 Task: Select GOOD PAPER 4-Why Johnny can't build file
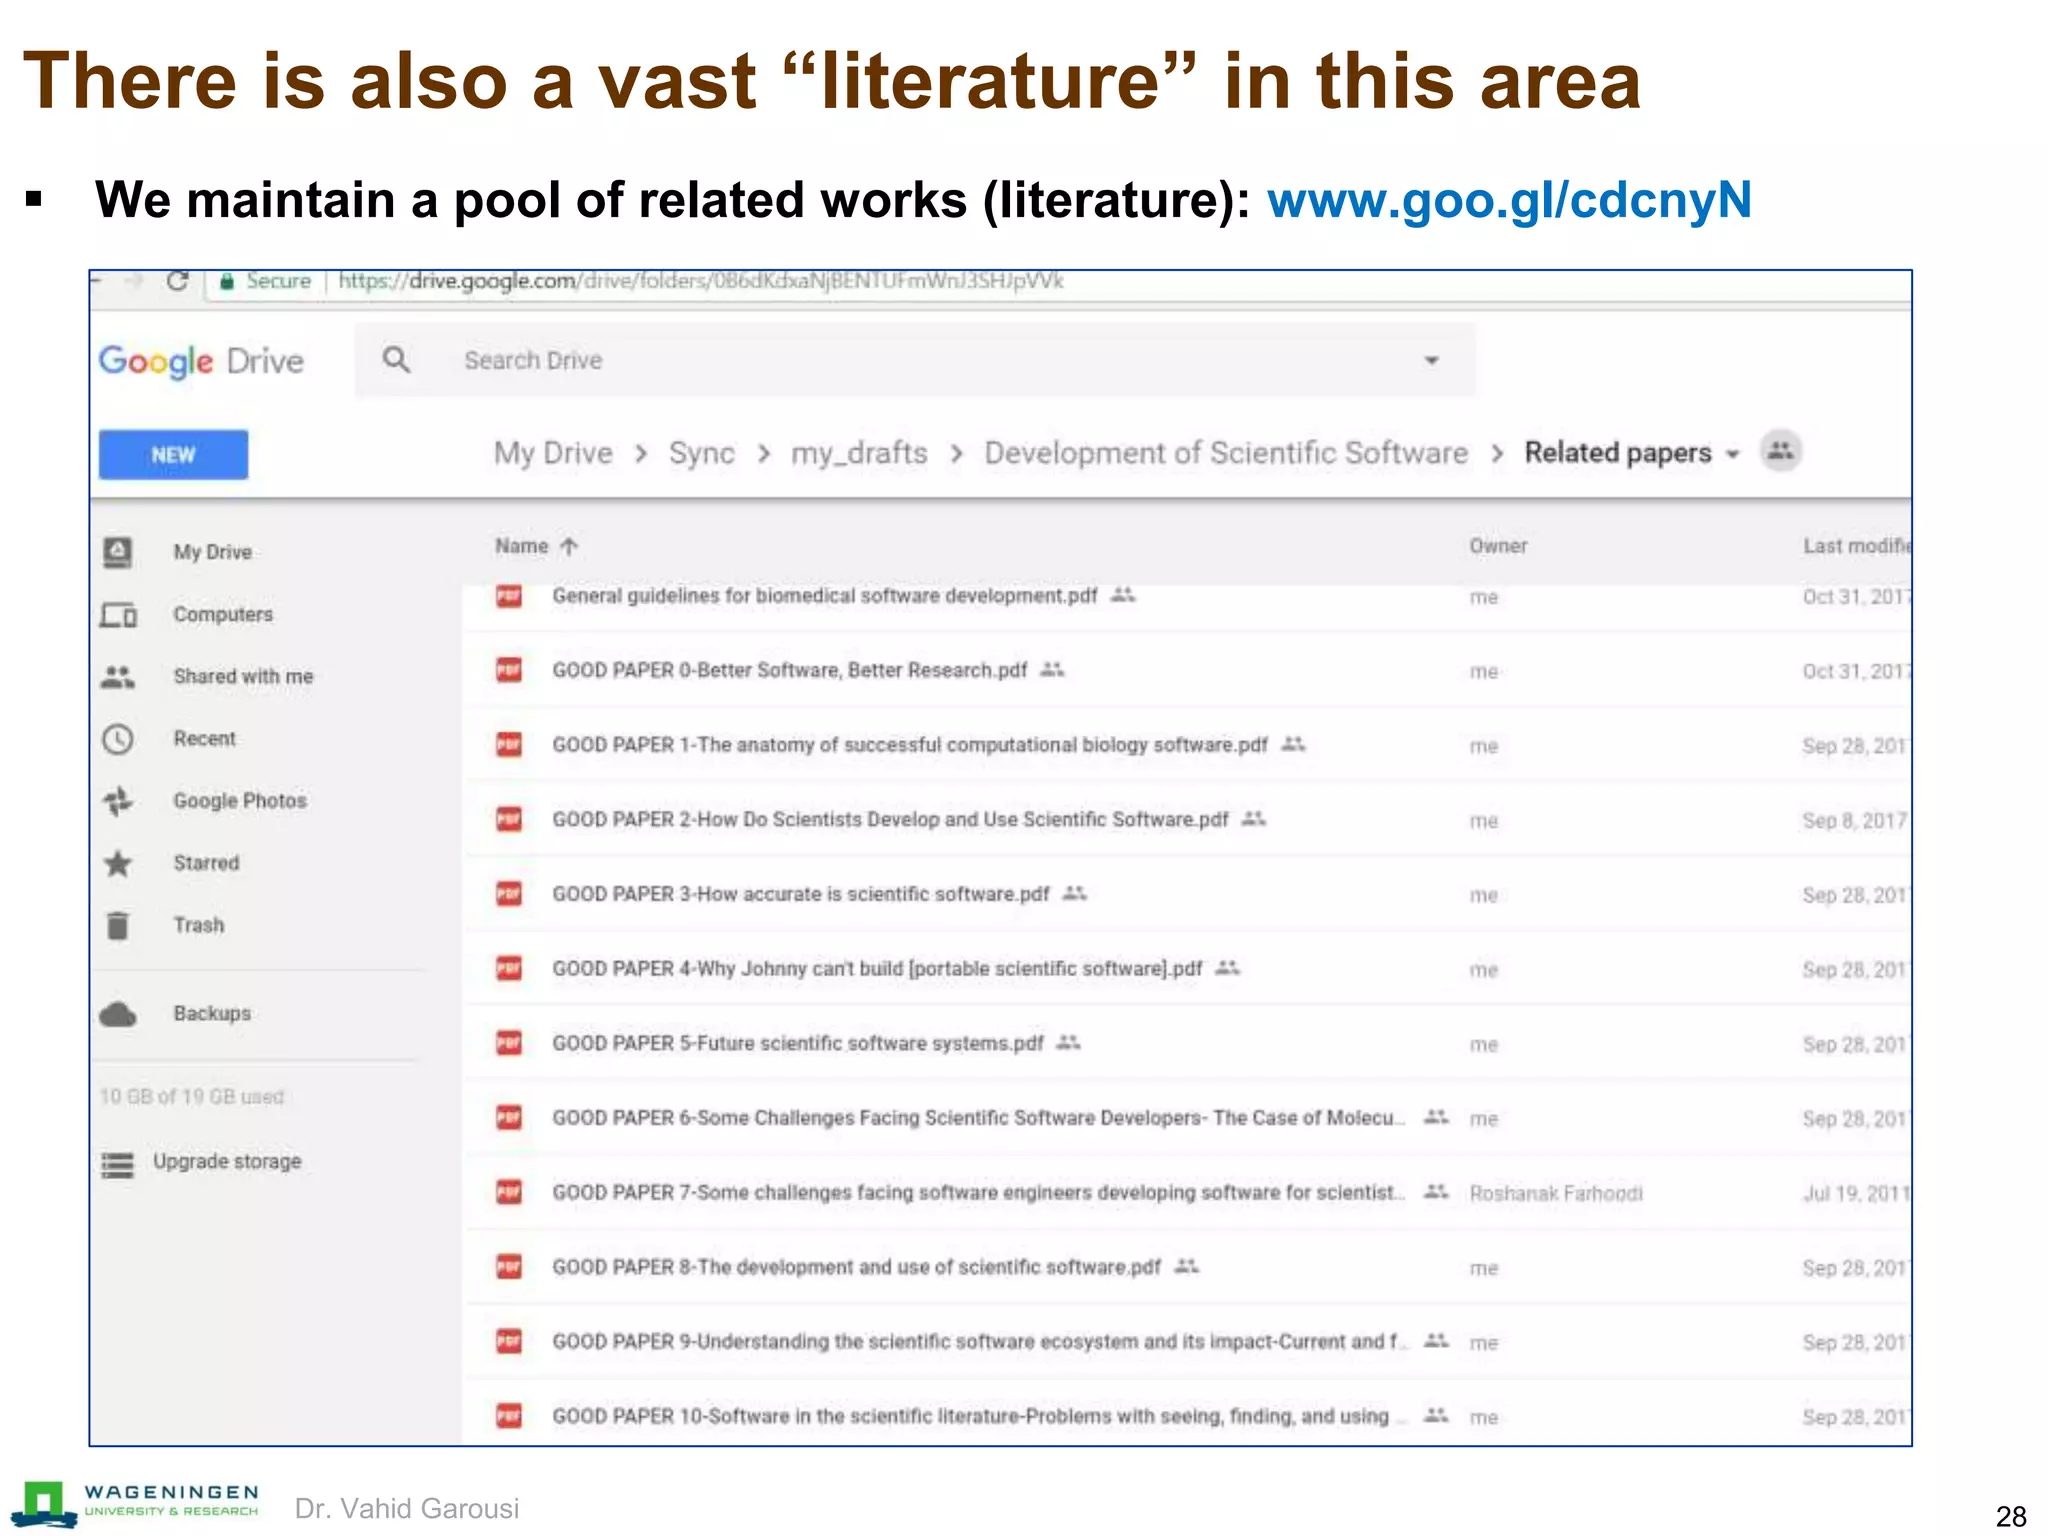[x=877, y=969]
